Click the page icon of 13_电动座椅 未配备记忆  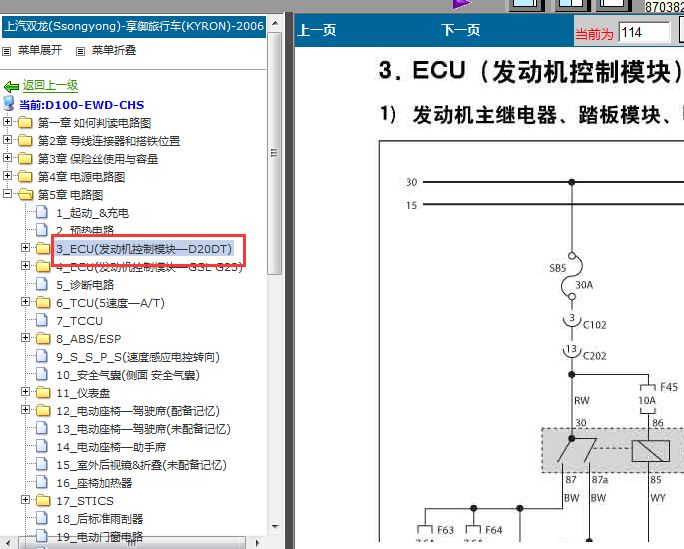click(x=42, y=428)
